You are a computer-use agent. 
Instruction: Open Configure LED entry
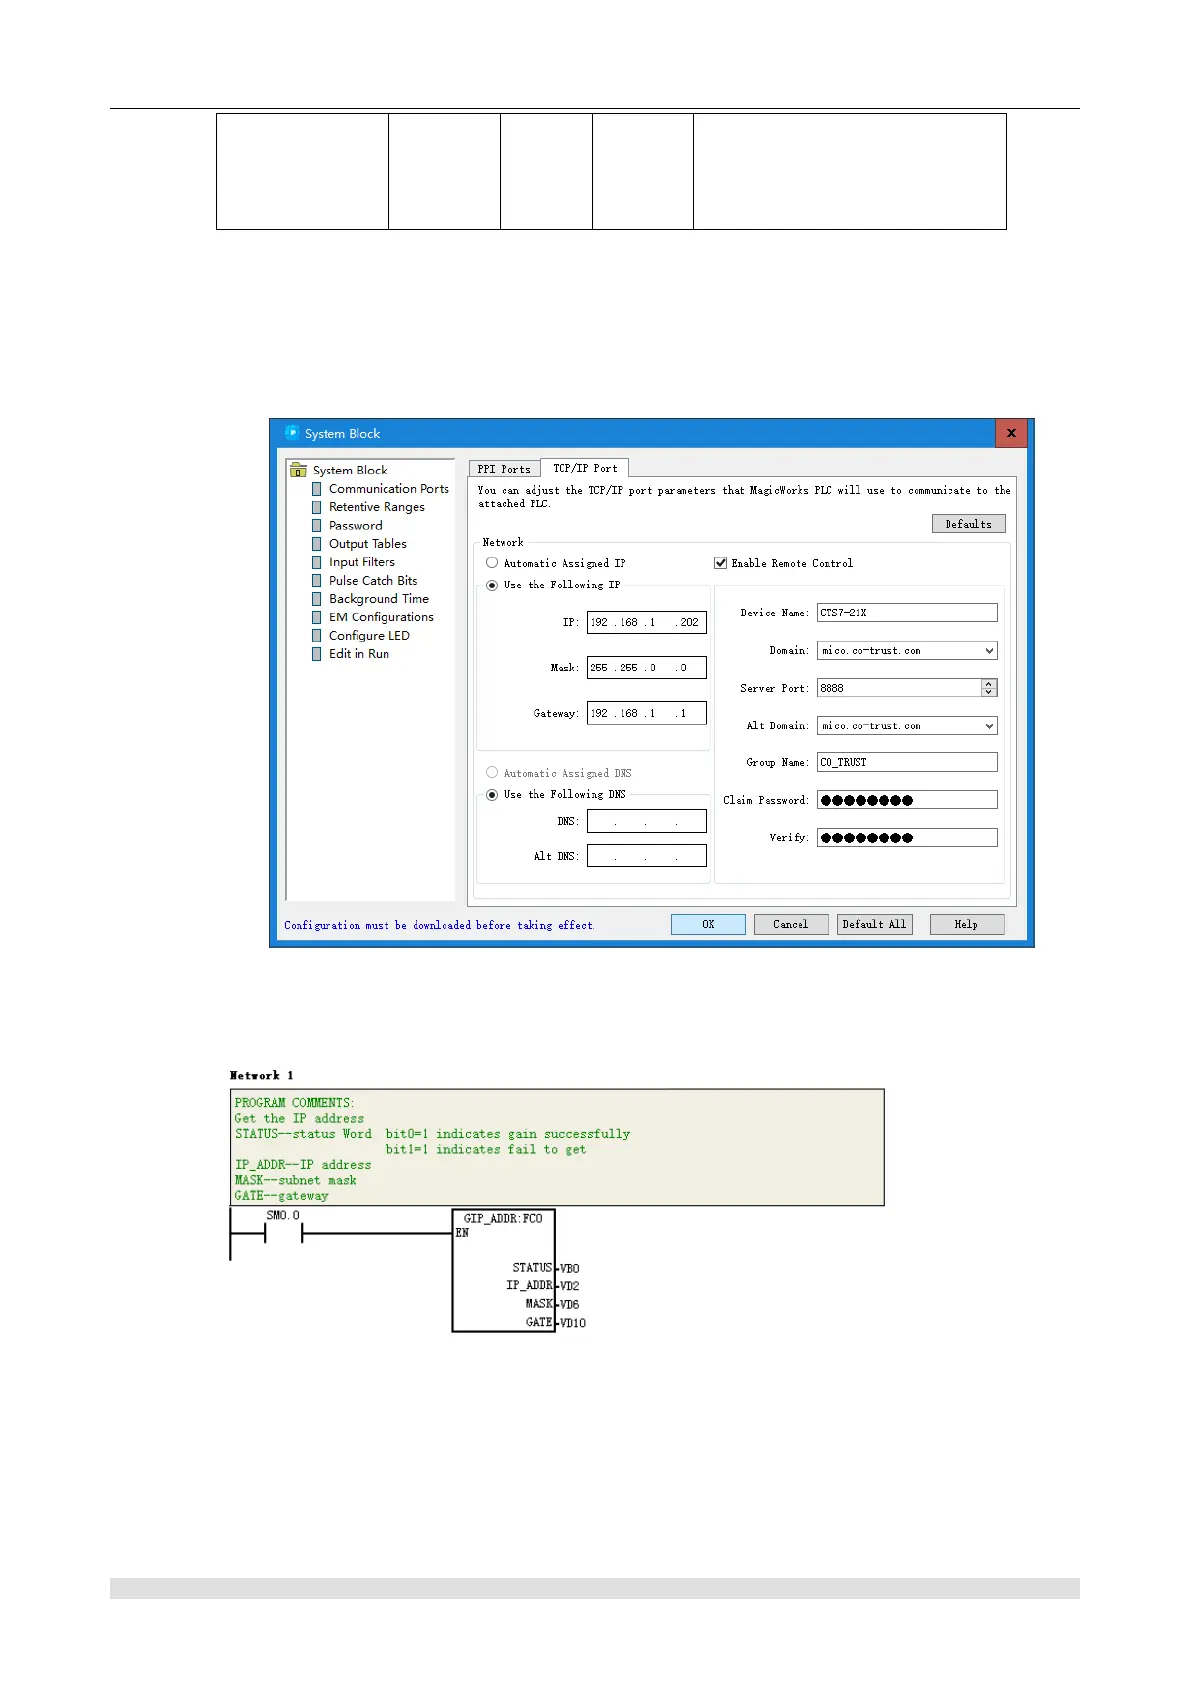[x=369, y=635]
